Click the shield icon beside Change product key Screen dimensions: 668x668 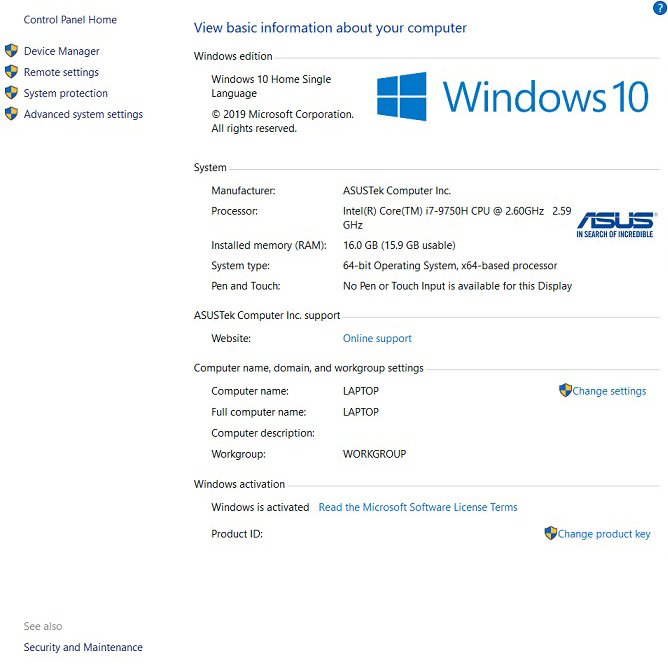[x=550, y=534]
